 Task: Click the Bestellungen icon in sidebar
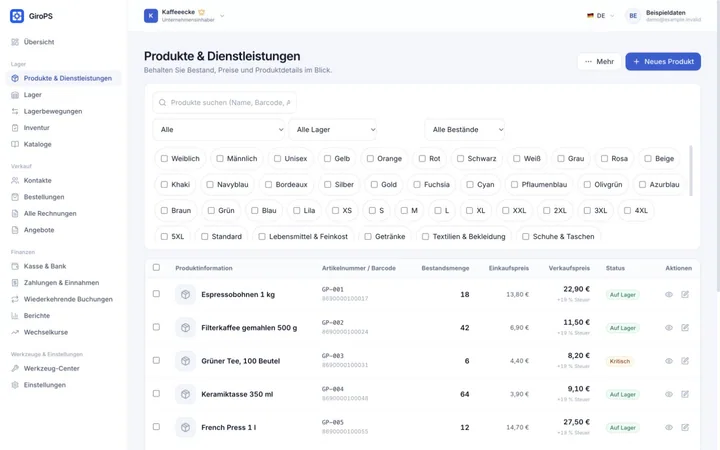pyautogui.click(x=15, y=197)
